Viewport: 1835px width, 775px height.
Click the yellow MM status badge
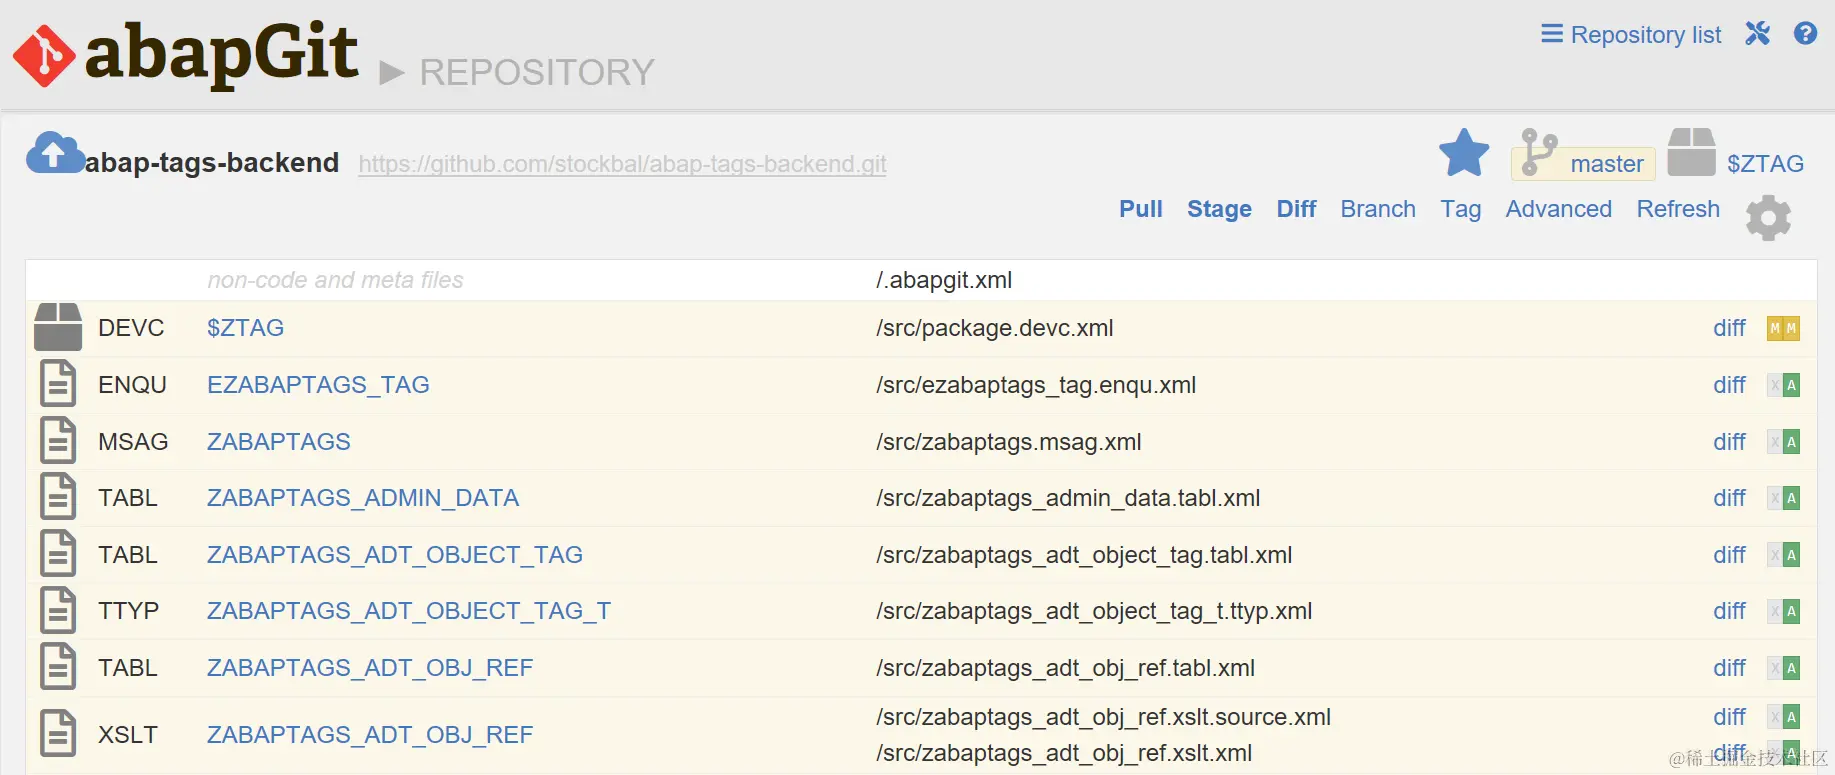[1783, 328]
